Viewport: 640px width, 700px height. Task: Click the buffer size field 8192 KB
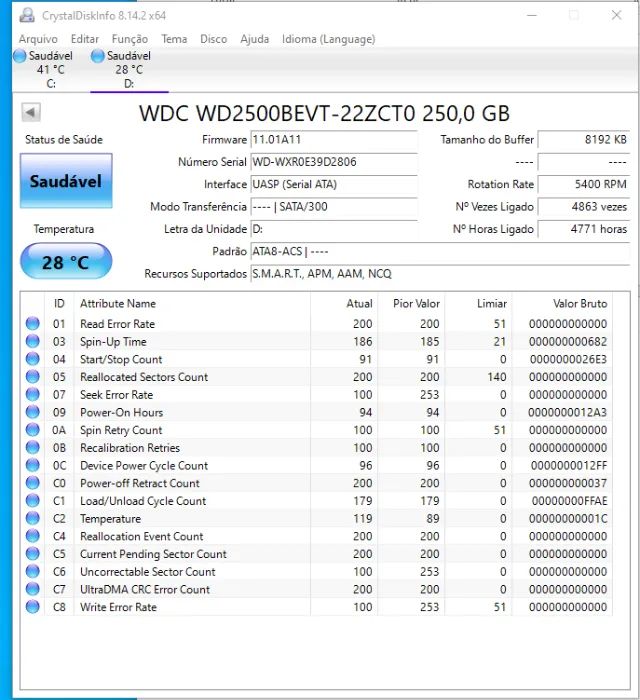click(584, 140)
